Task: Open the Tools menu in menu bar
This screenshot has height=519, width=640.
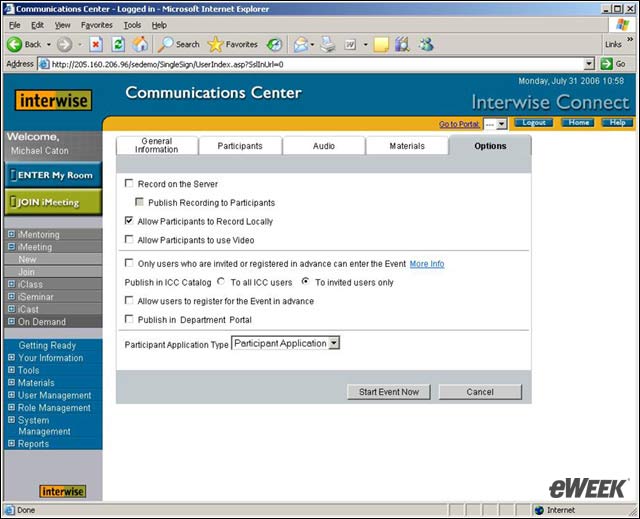Action: (133, 25)
